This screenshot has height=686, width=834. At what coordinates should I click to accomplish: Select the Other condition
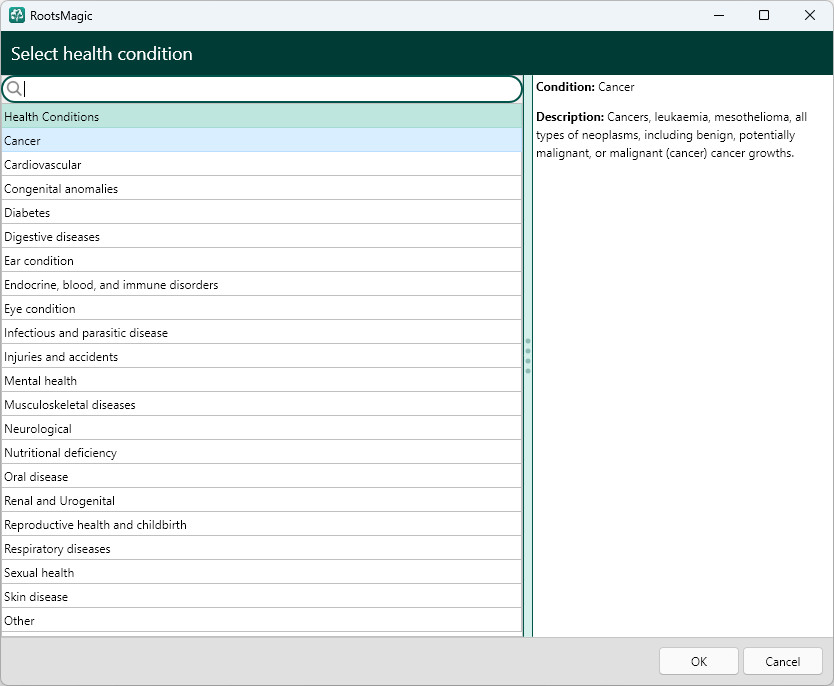tap(262, 620)
